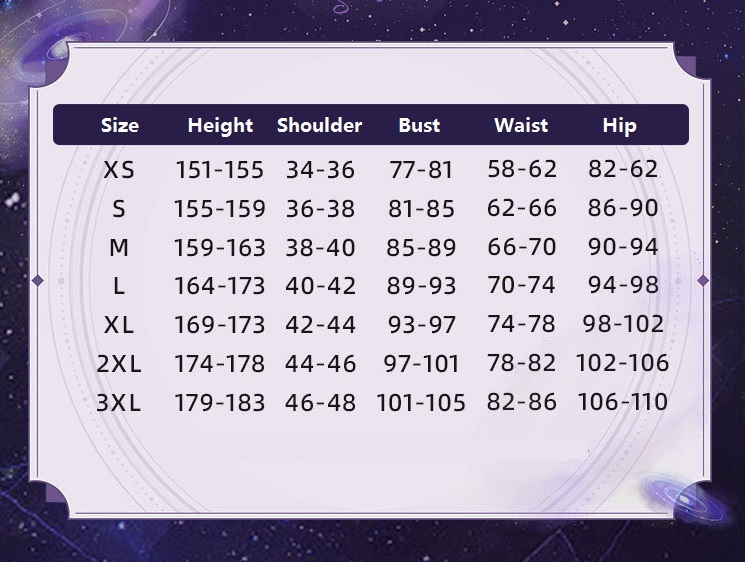
Task: Click hip value "98-102"
Action: pyautogui.click(x=623, y=324)
